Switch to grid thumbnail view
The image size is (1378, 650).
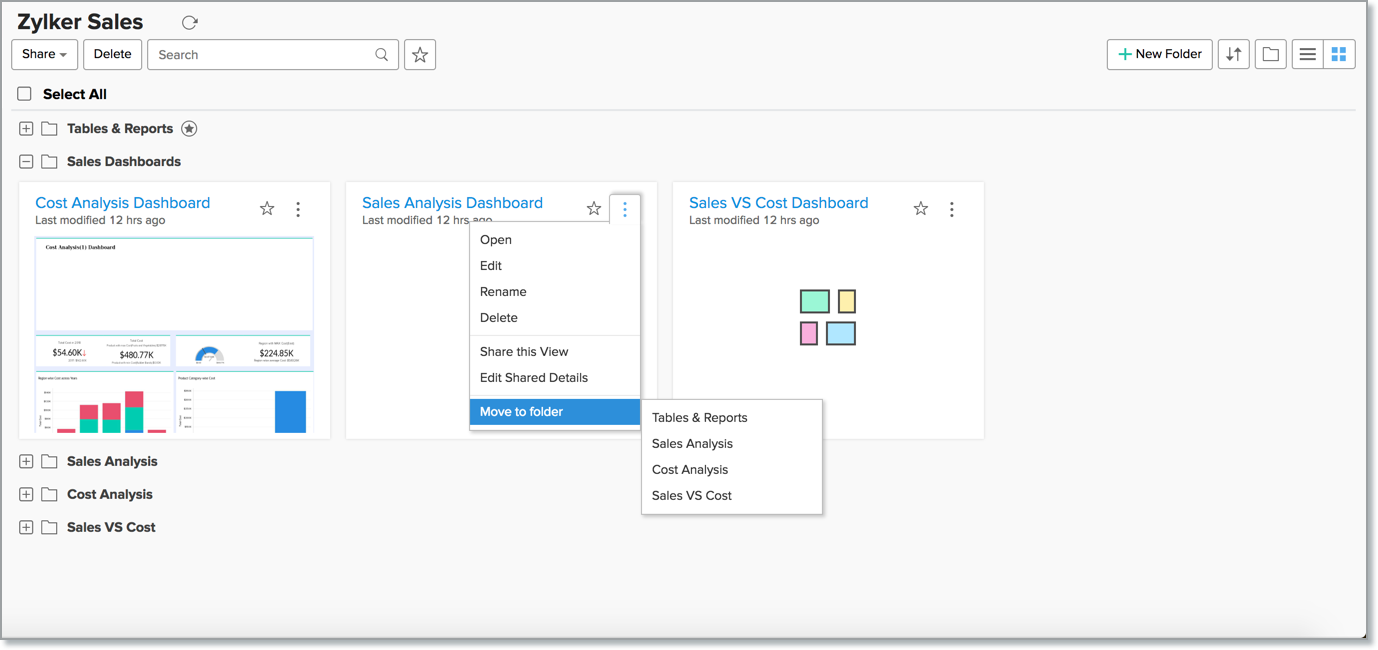[1339, 55]
